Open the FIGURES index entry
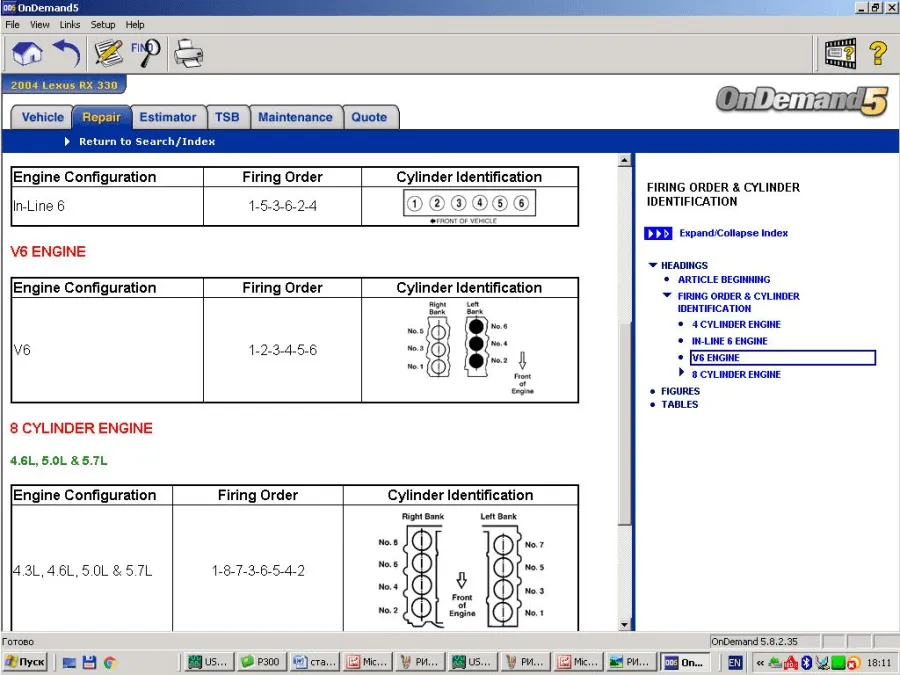This screenshot has height=675, width=900. coord(680,391)
